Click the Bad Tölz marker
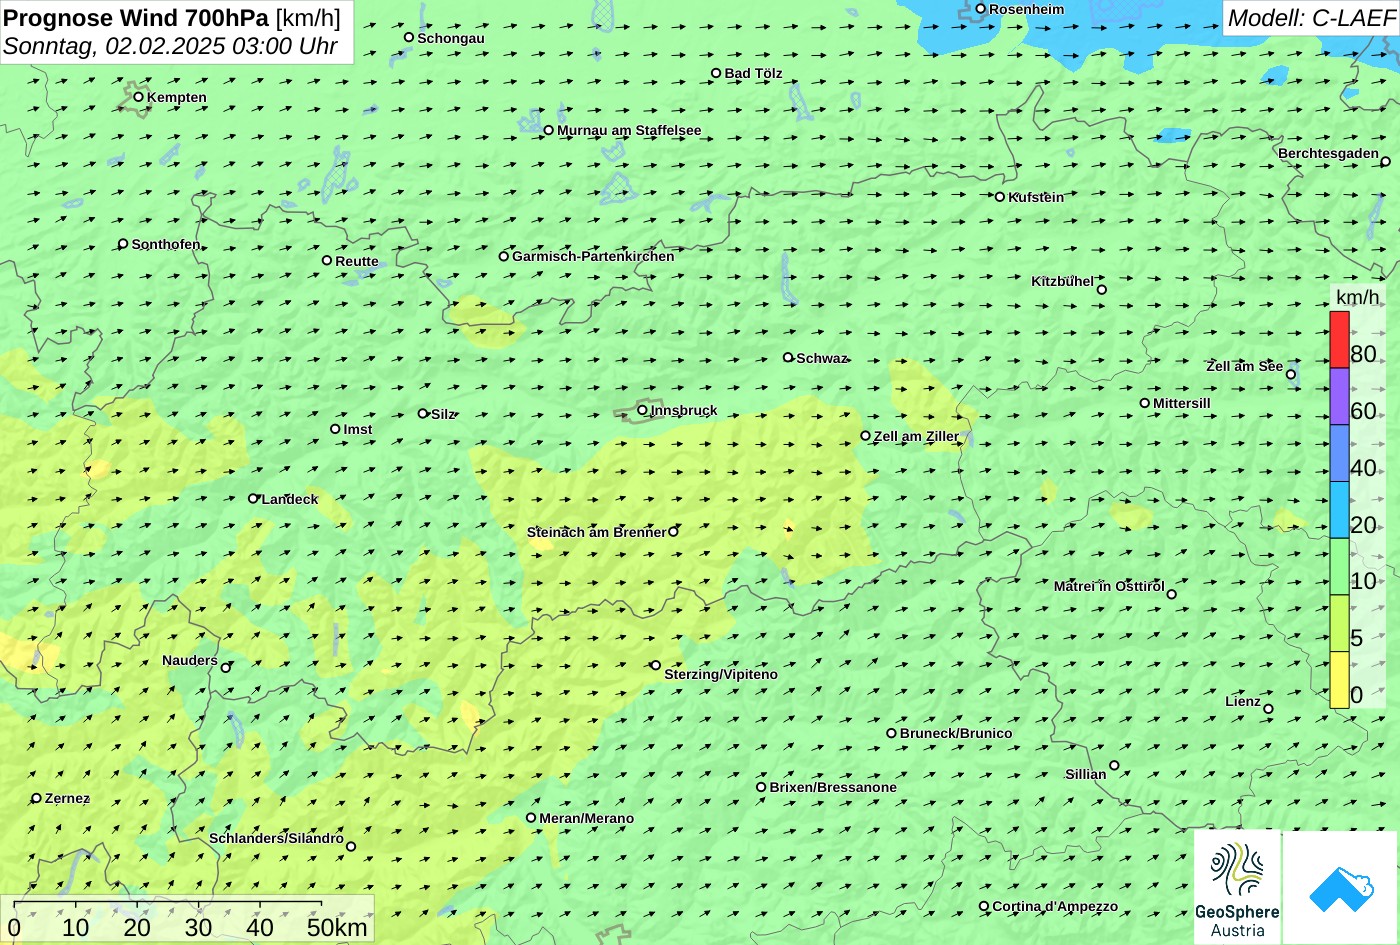Screen dimensions: 1400x945 point(716,73)
